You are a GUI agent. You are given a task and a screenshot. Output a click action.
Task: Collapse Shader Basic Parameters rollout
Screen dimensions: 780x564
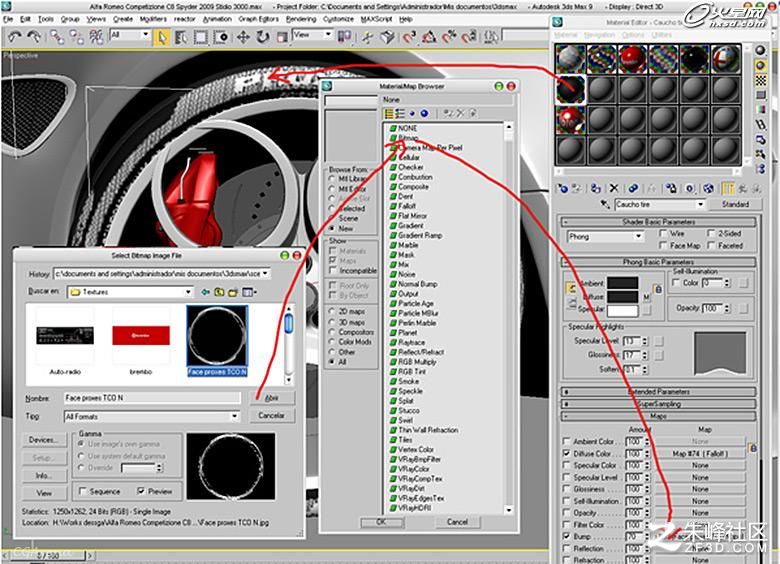coord(659,222)
